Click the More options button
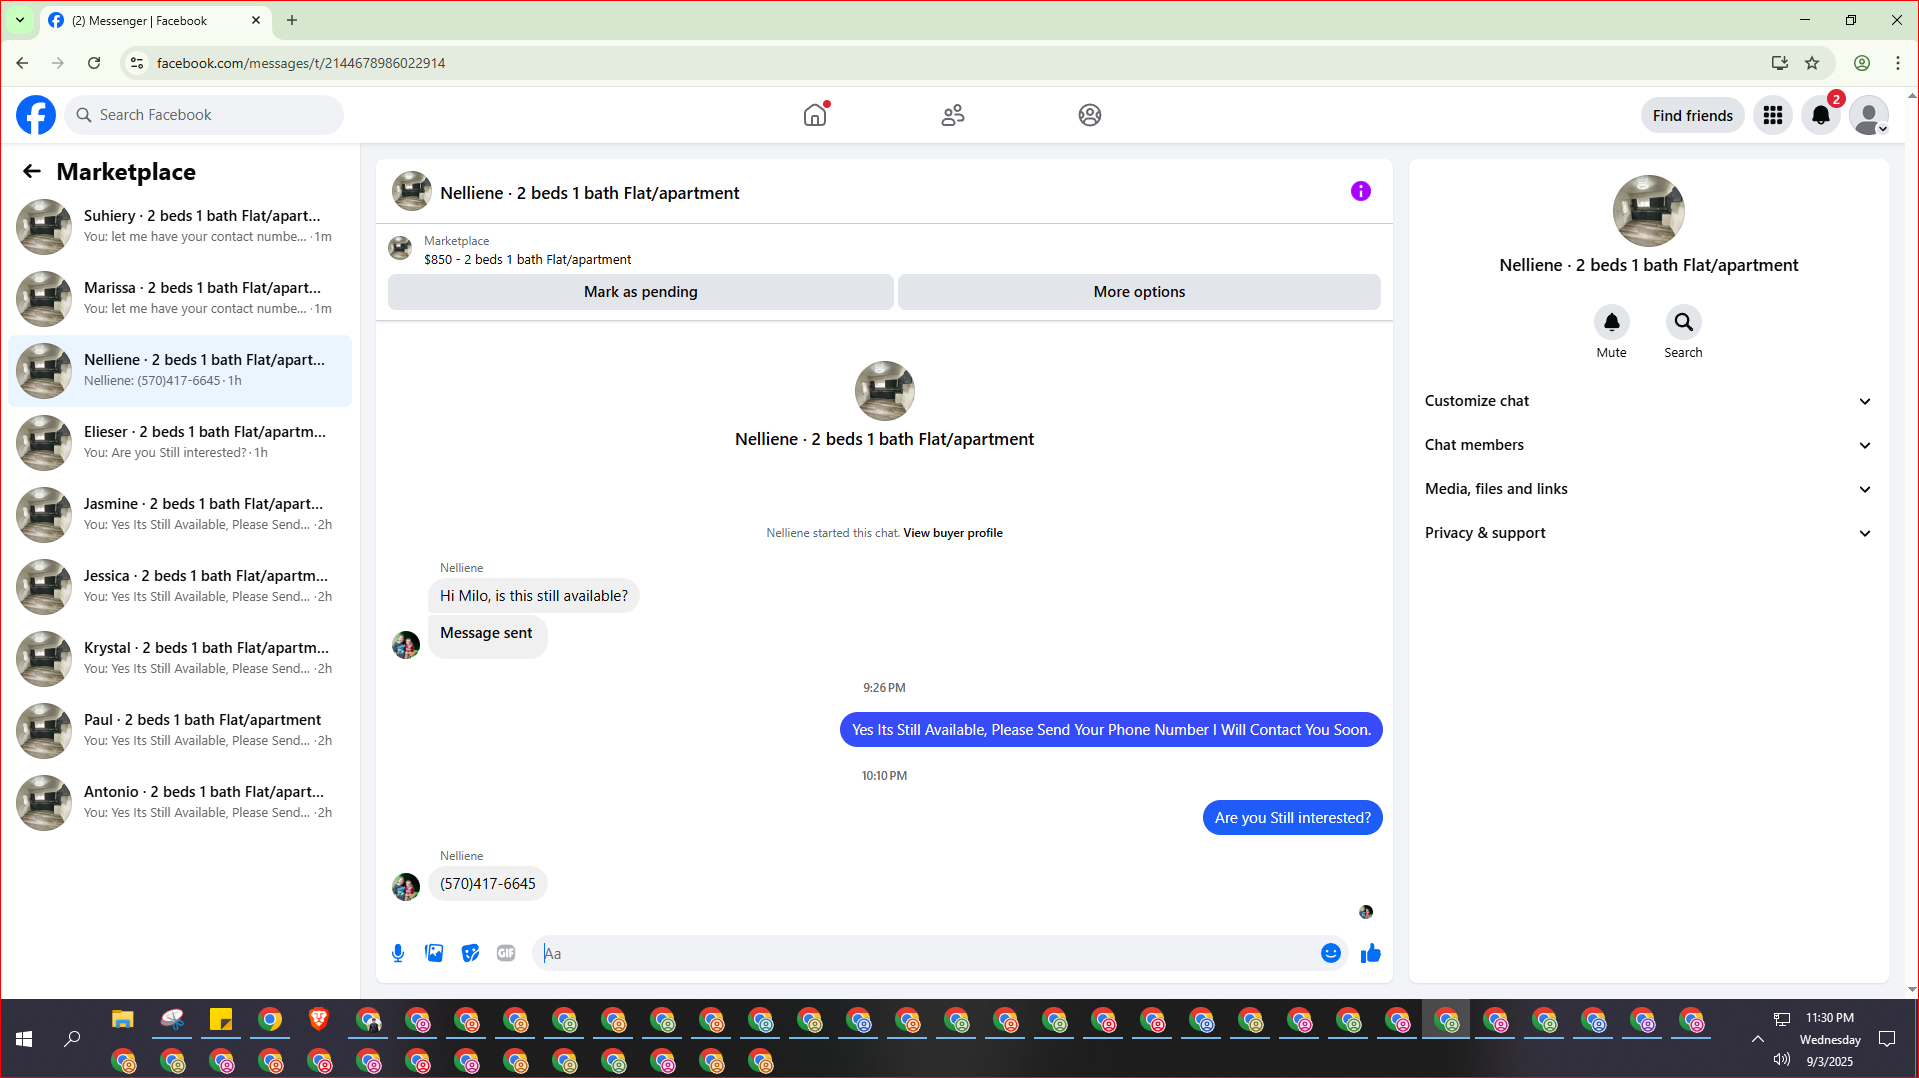Screen dimensions: 1919x1078 coord(1139,292)
